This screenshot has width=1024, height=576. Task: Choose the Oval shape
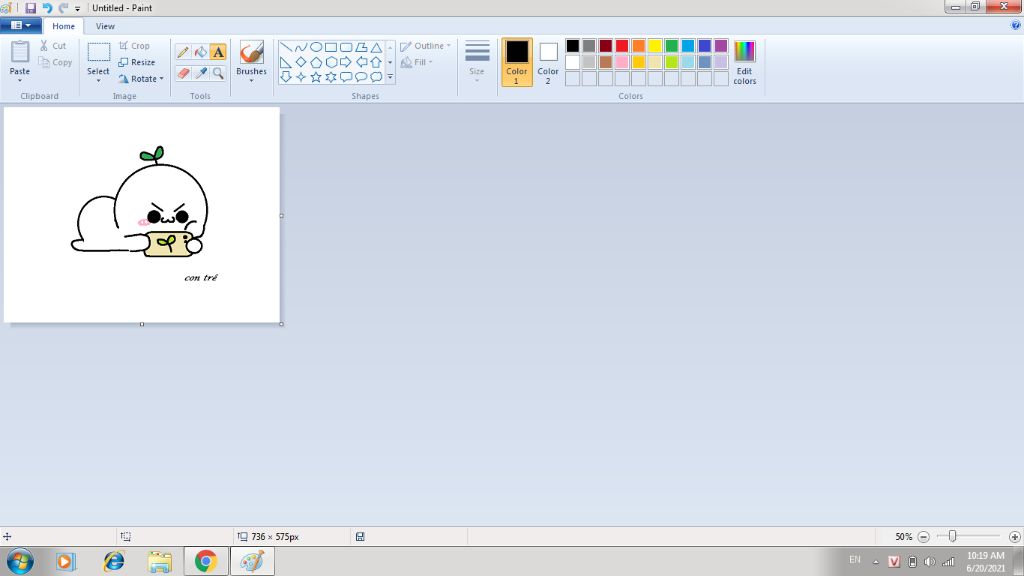click(316, 47)
